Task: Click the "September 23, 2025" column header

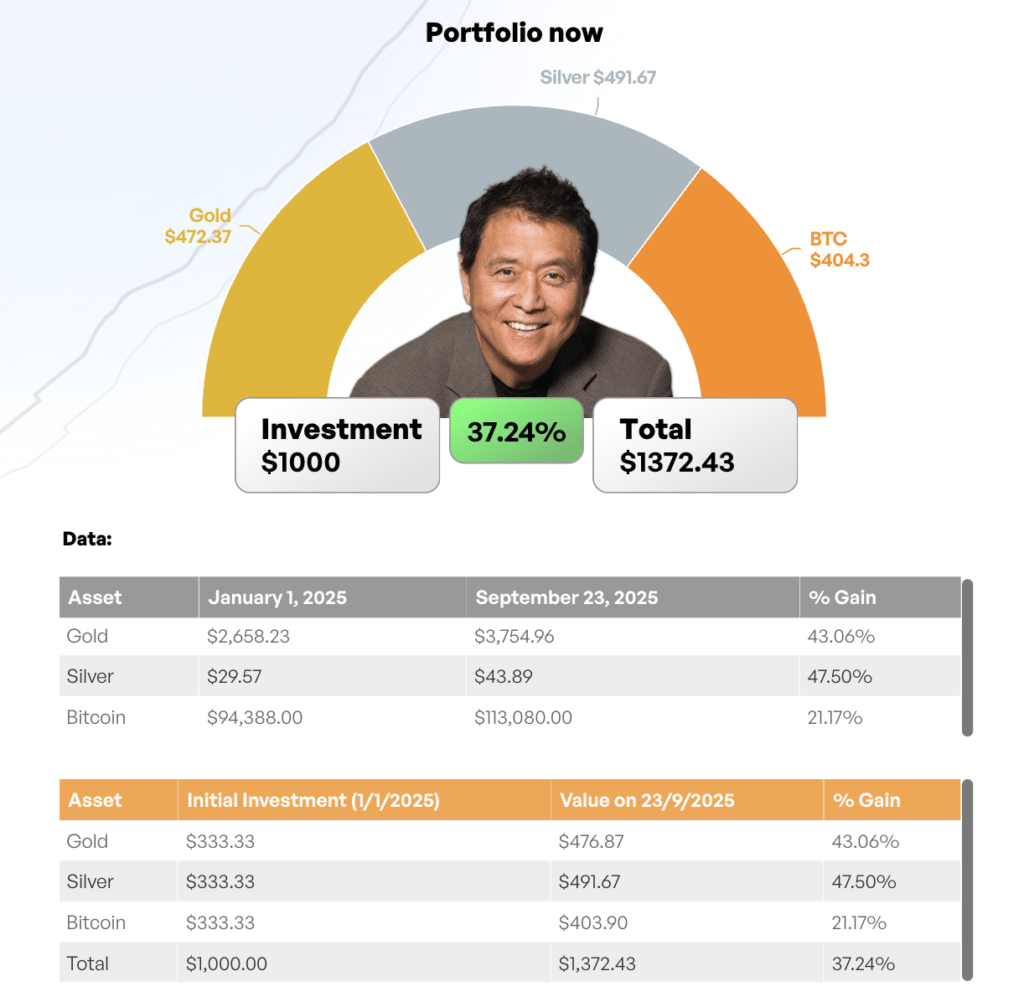Action: [566, 597]
